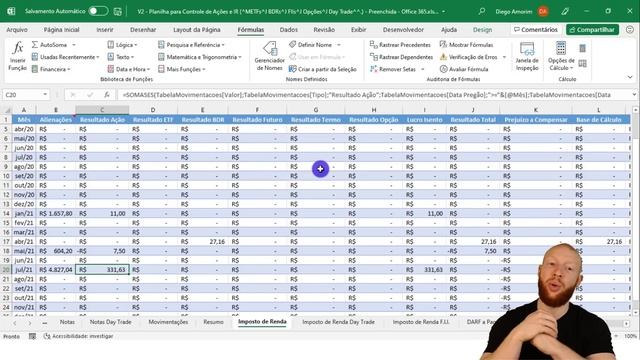Open the Notas sheet tab
640x360 pixels.
point(67,322)
